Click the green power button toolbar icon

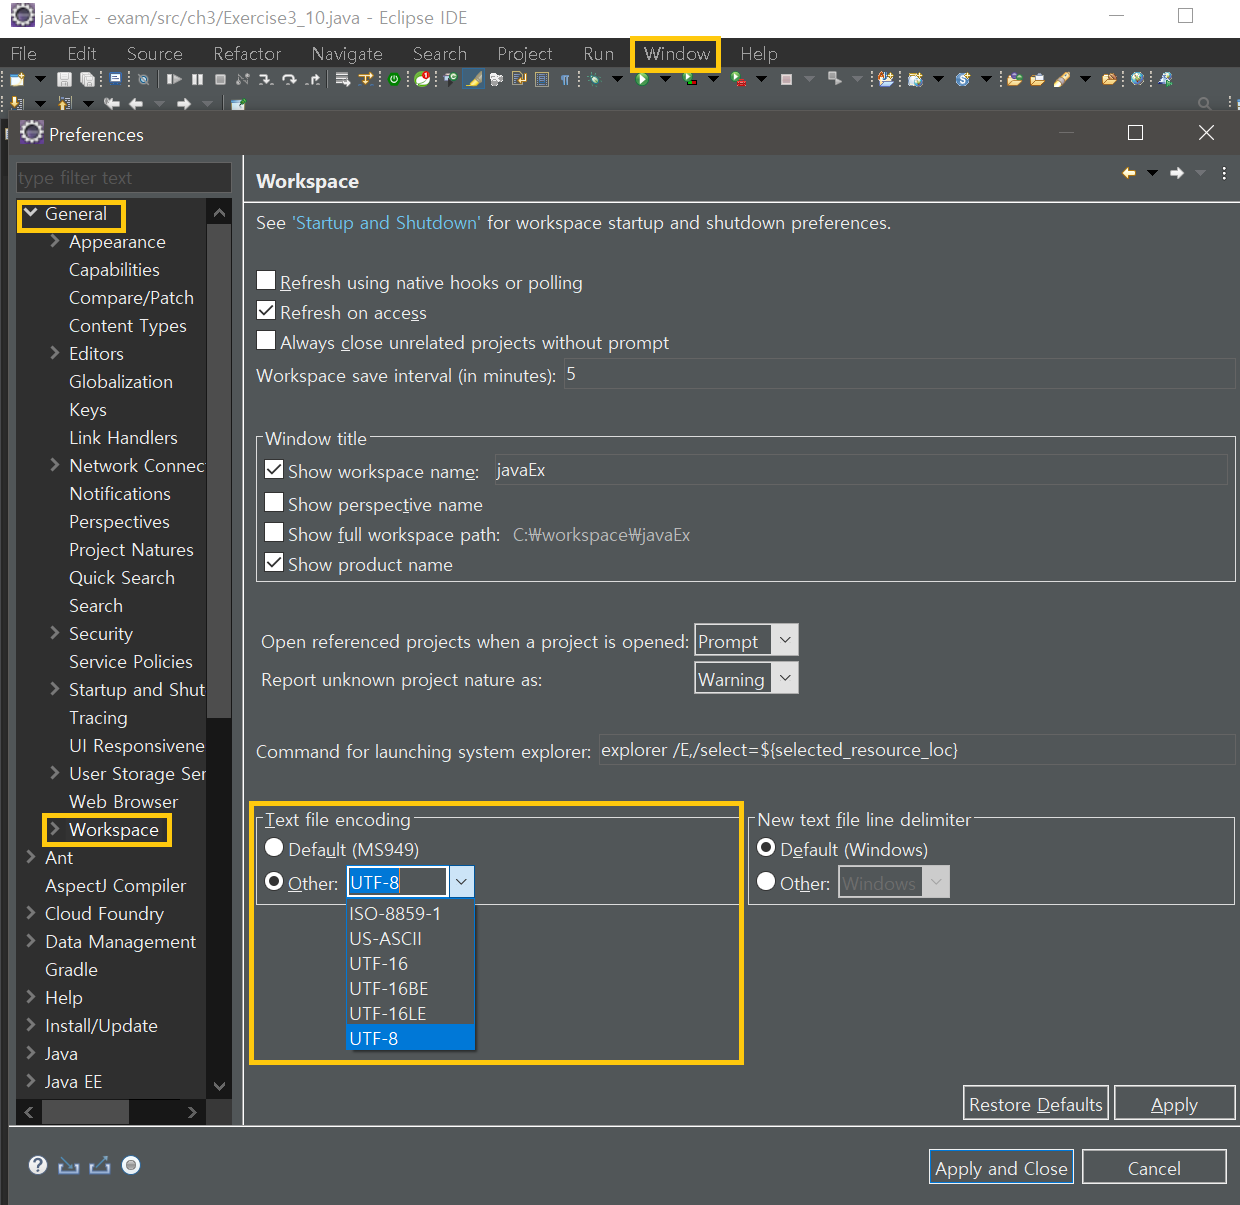pyautogui.click(x=394, y=79)
